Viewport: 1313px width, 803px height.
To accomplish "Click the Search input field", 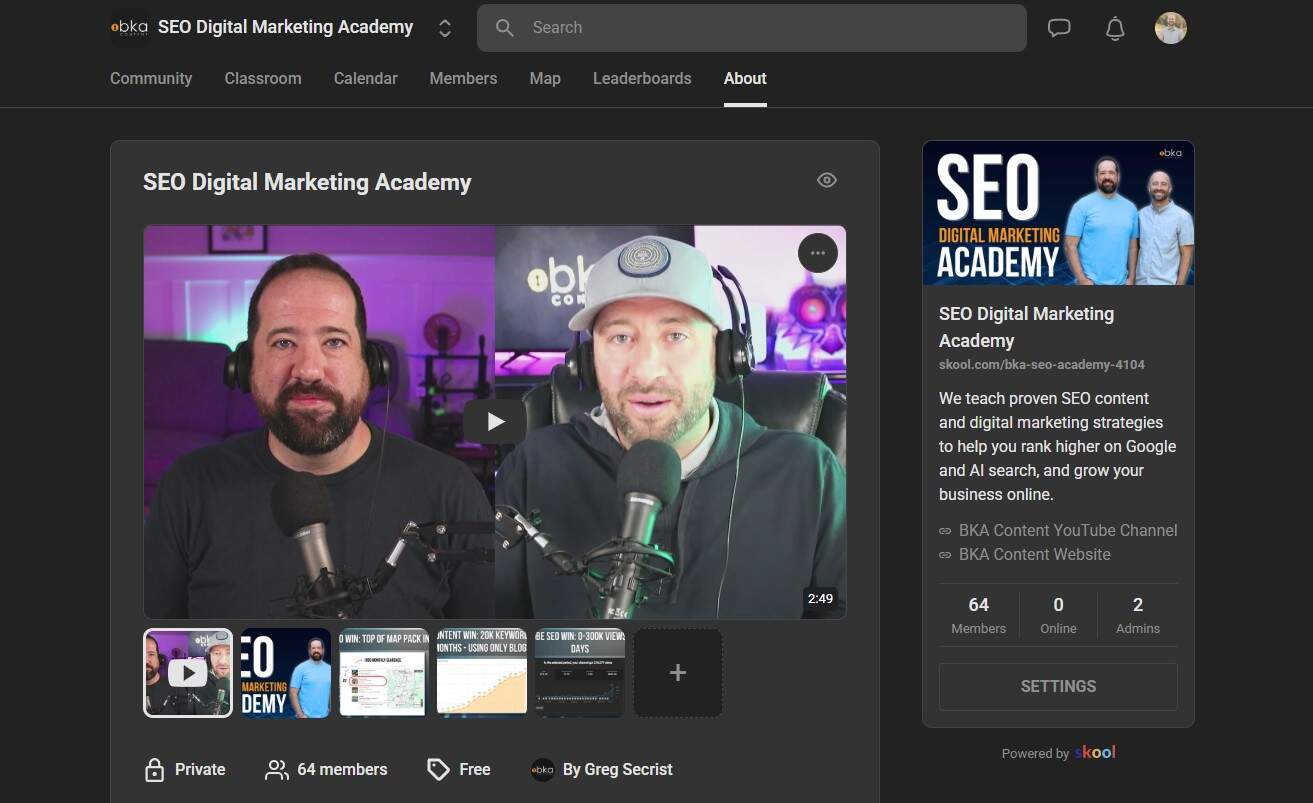I will pyautogui.click(x=751, y=27).
